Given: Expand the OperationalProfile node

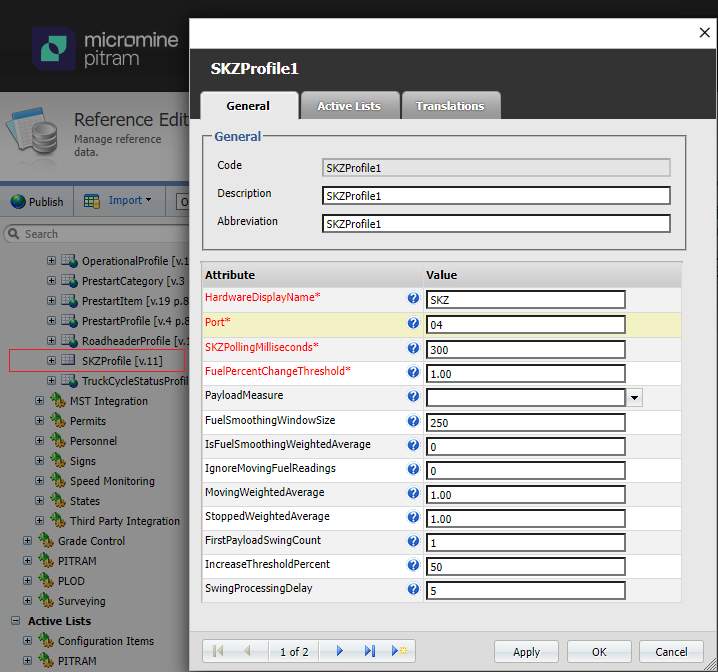Looking at the screenshot, I should point(51,260).
